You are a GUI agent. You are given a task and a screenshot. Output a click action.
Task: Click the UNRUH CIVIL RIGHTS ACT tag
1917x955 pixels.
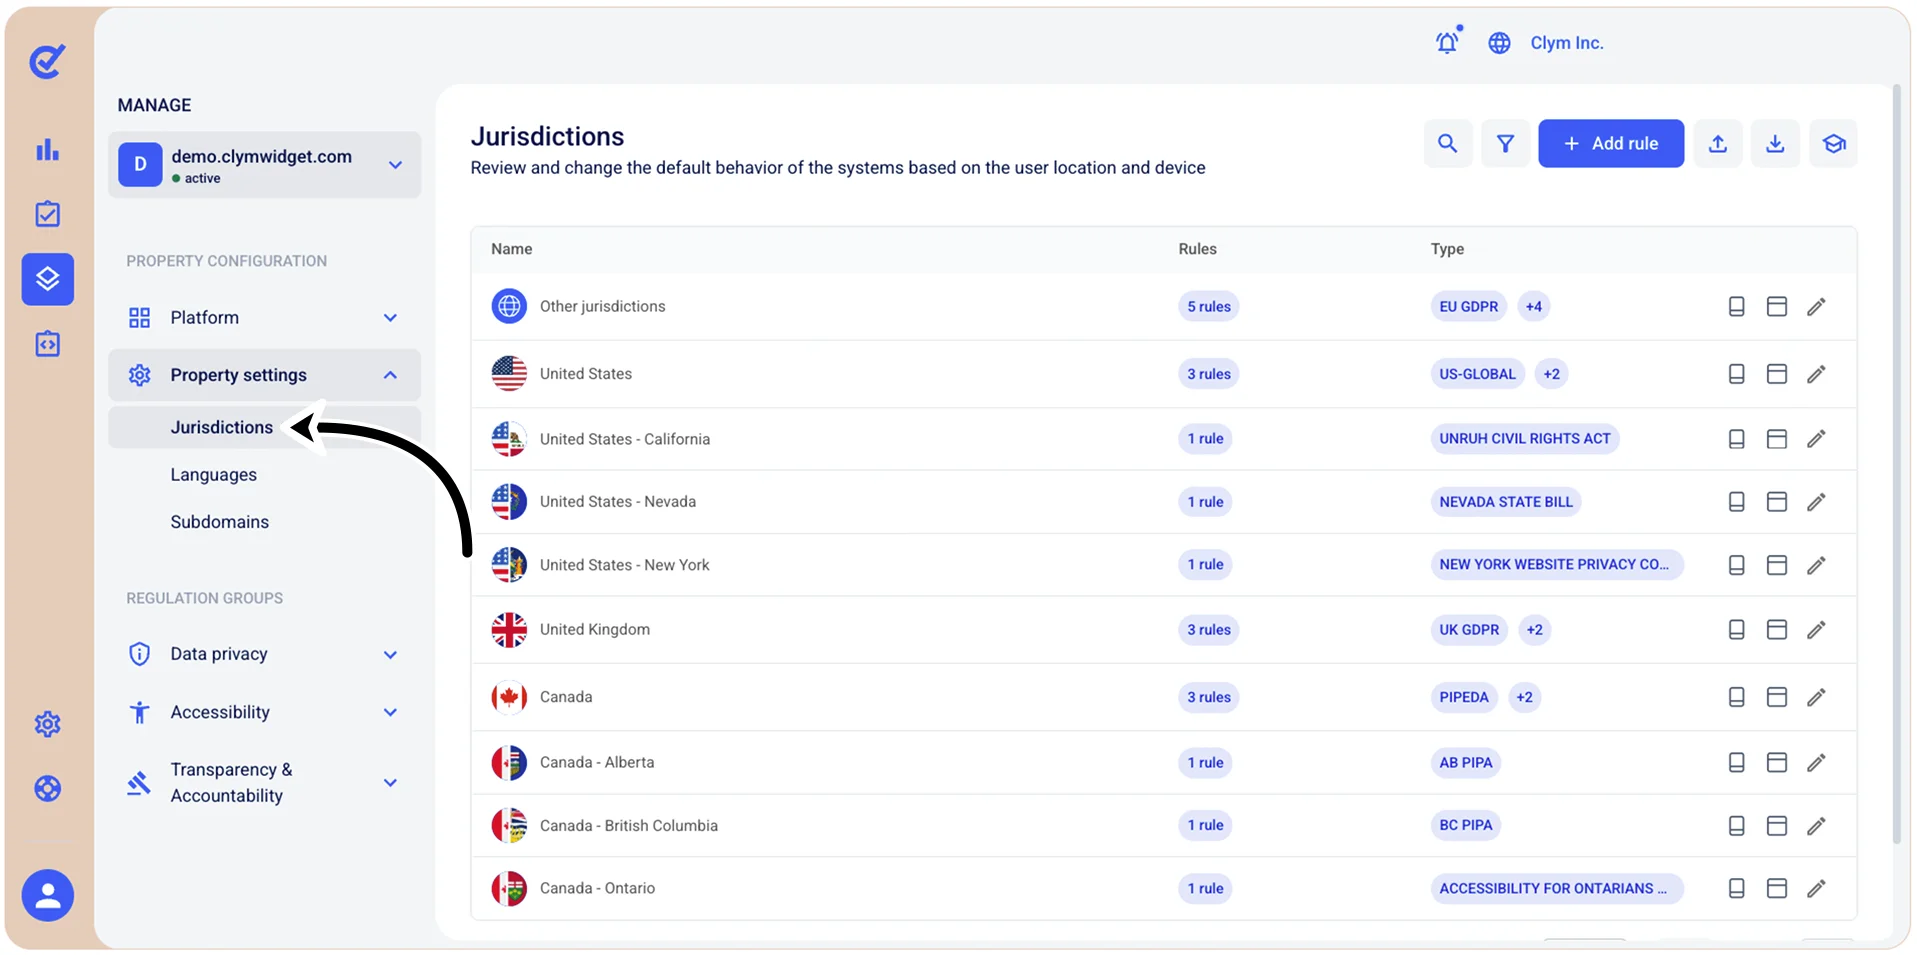point(1524,439)
